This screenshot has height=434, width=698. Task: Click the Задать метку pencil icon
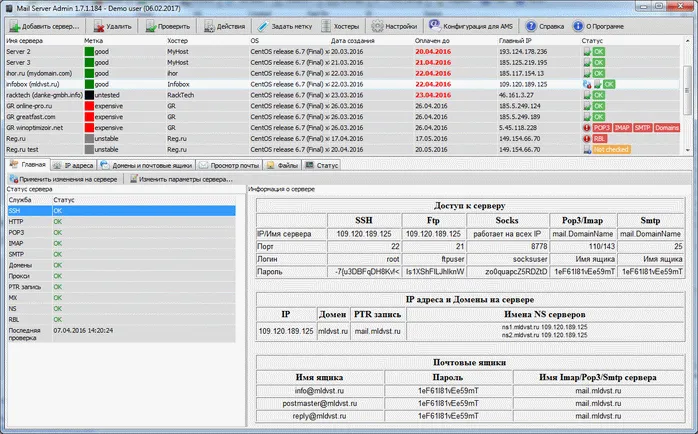(262, 24)
